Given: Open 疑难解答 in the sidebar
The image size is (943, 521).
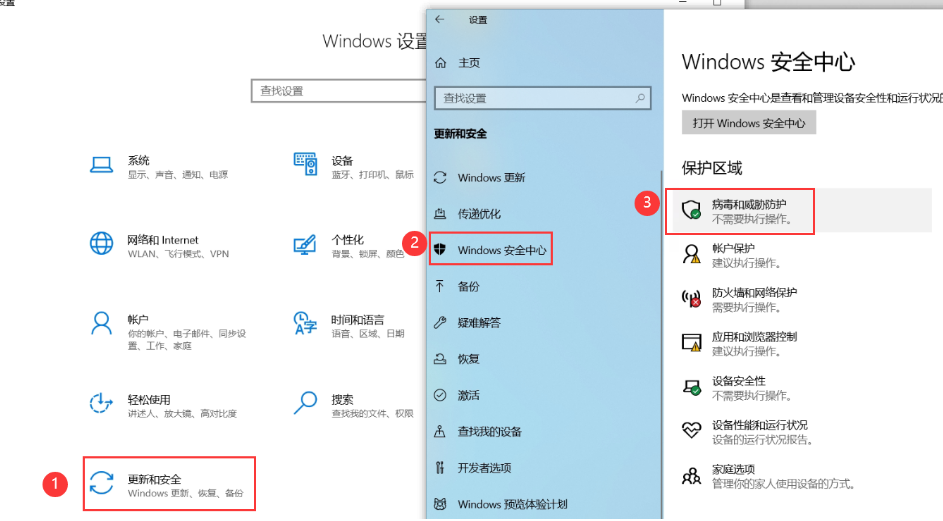Looking at the screenshot, I should (x=479, y=323).
